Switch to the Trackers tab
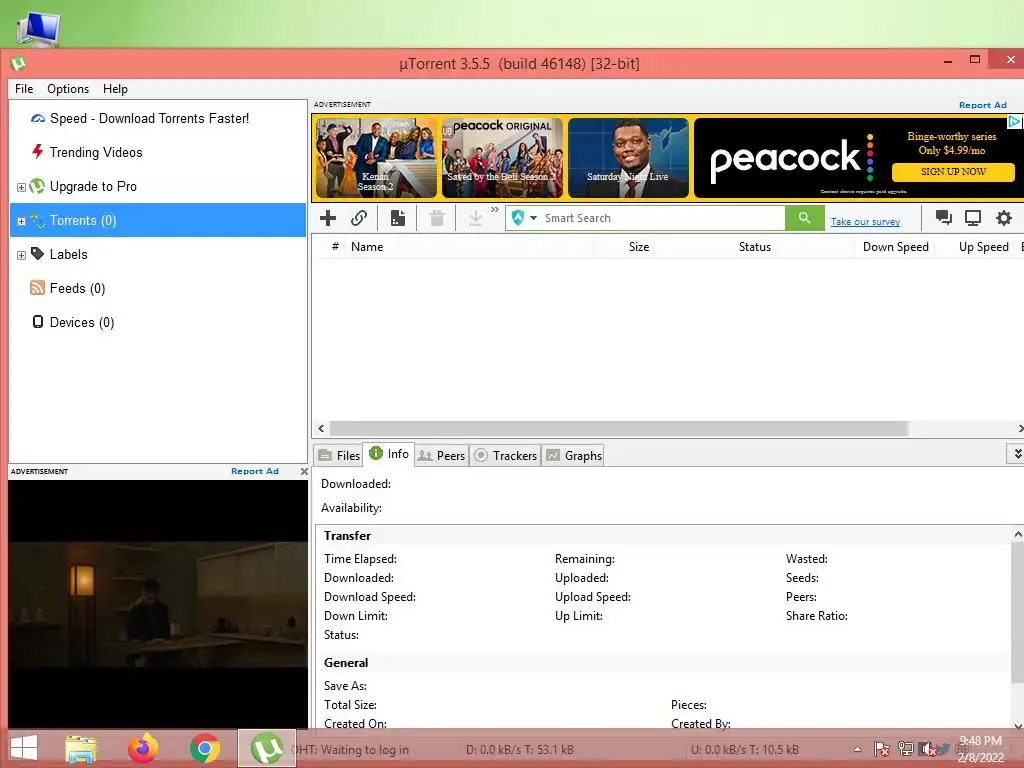 coord(505,455)
